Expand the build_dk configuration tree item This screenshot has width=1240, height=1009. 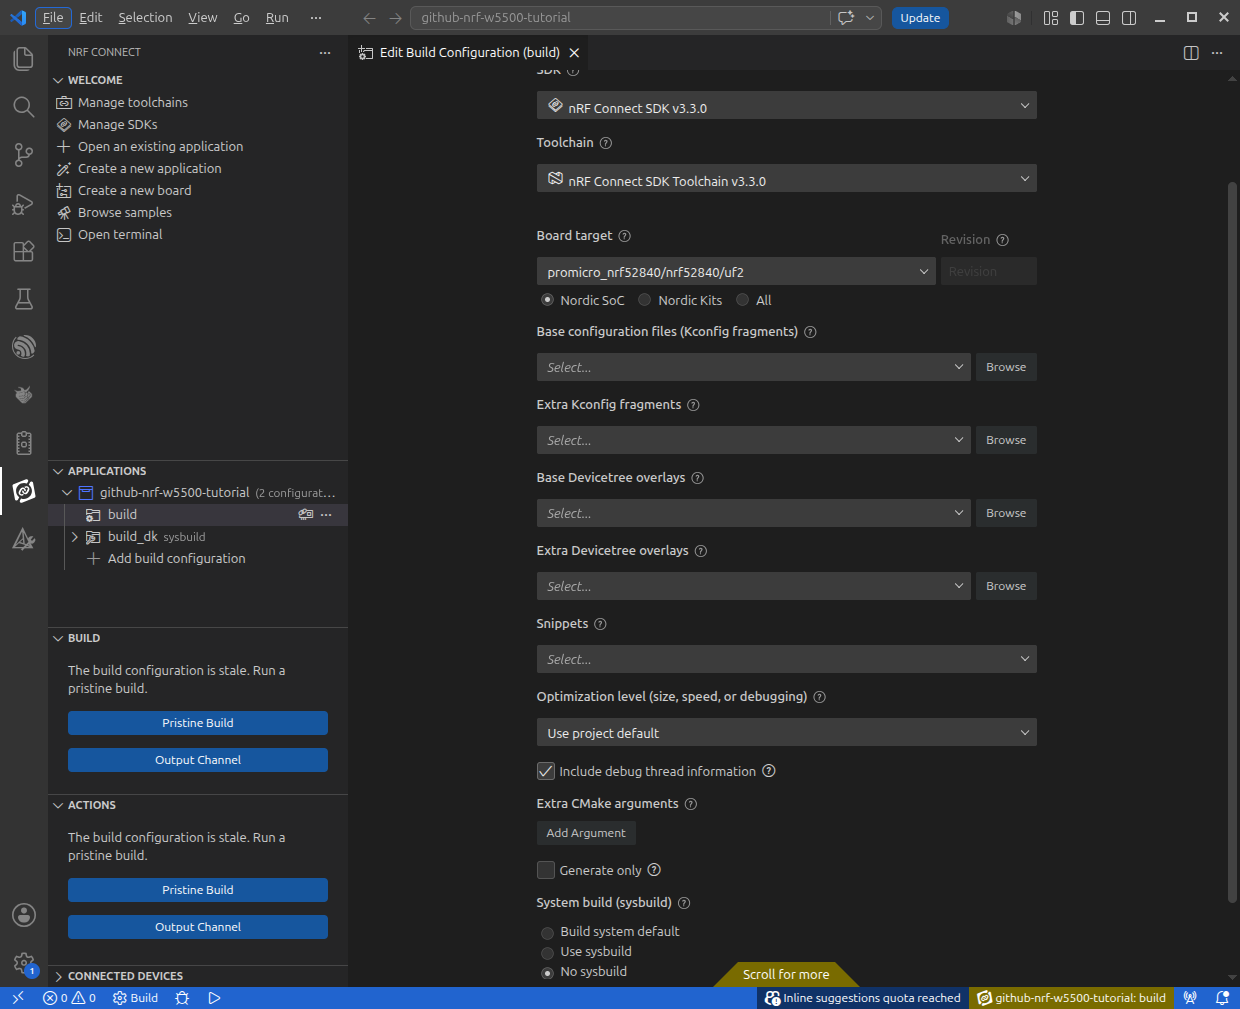74,537
